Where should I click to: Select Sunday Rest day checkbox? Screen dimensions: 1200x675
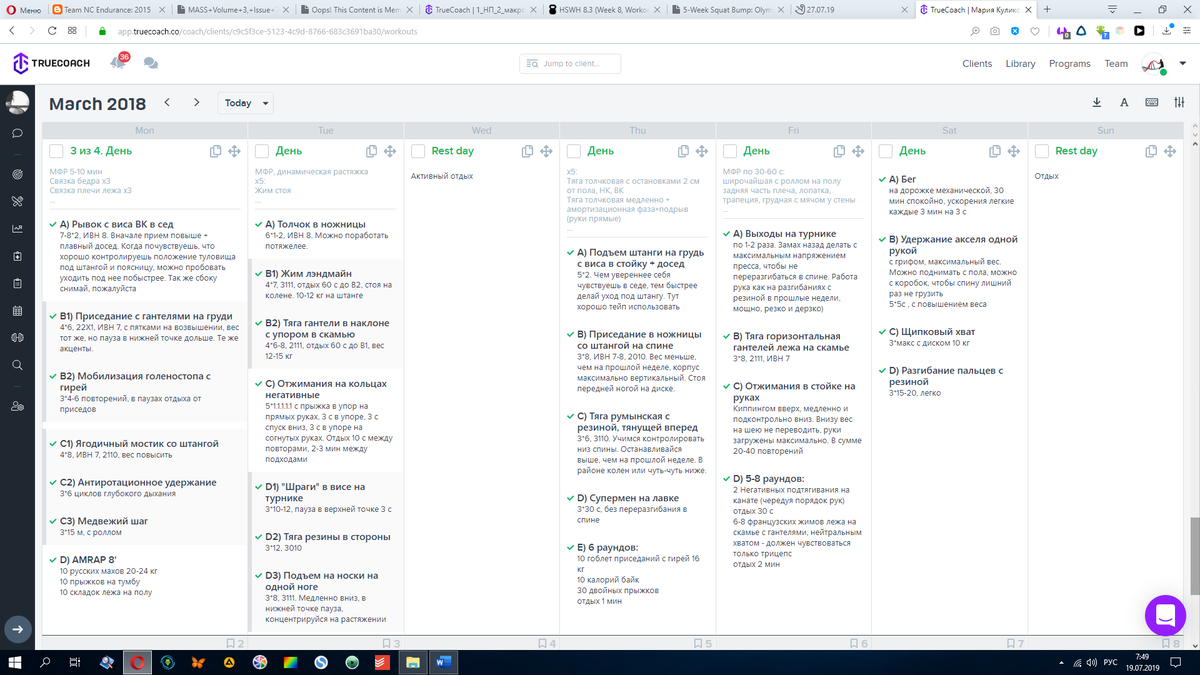coord(1042,151)
